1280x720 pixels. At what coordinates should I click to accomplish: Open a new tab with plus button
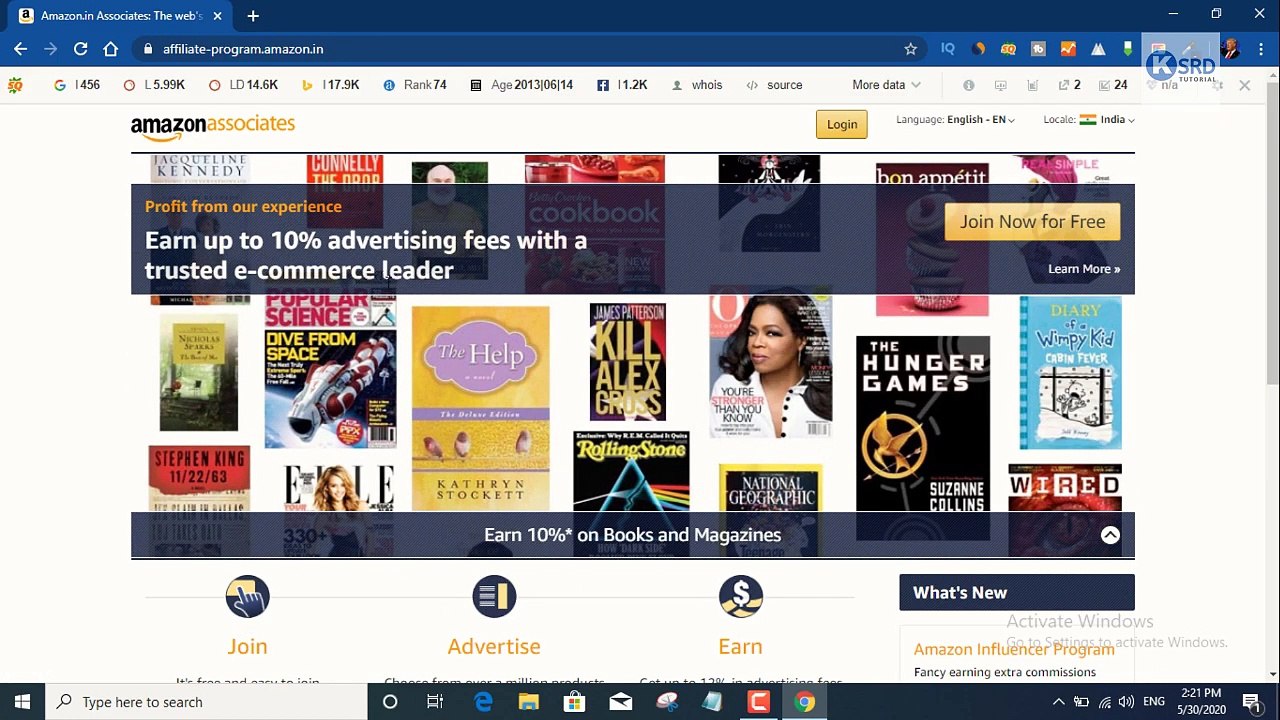click(x=253, y=16)
